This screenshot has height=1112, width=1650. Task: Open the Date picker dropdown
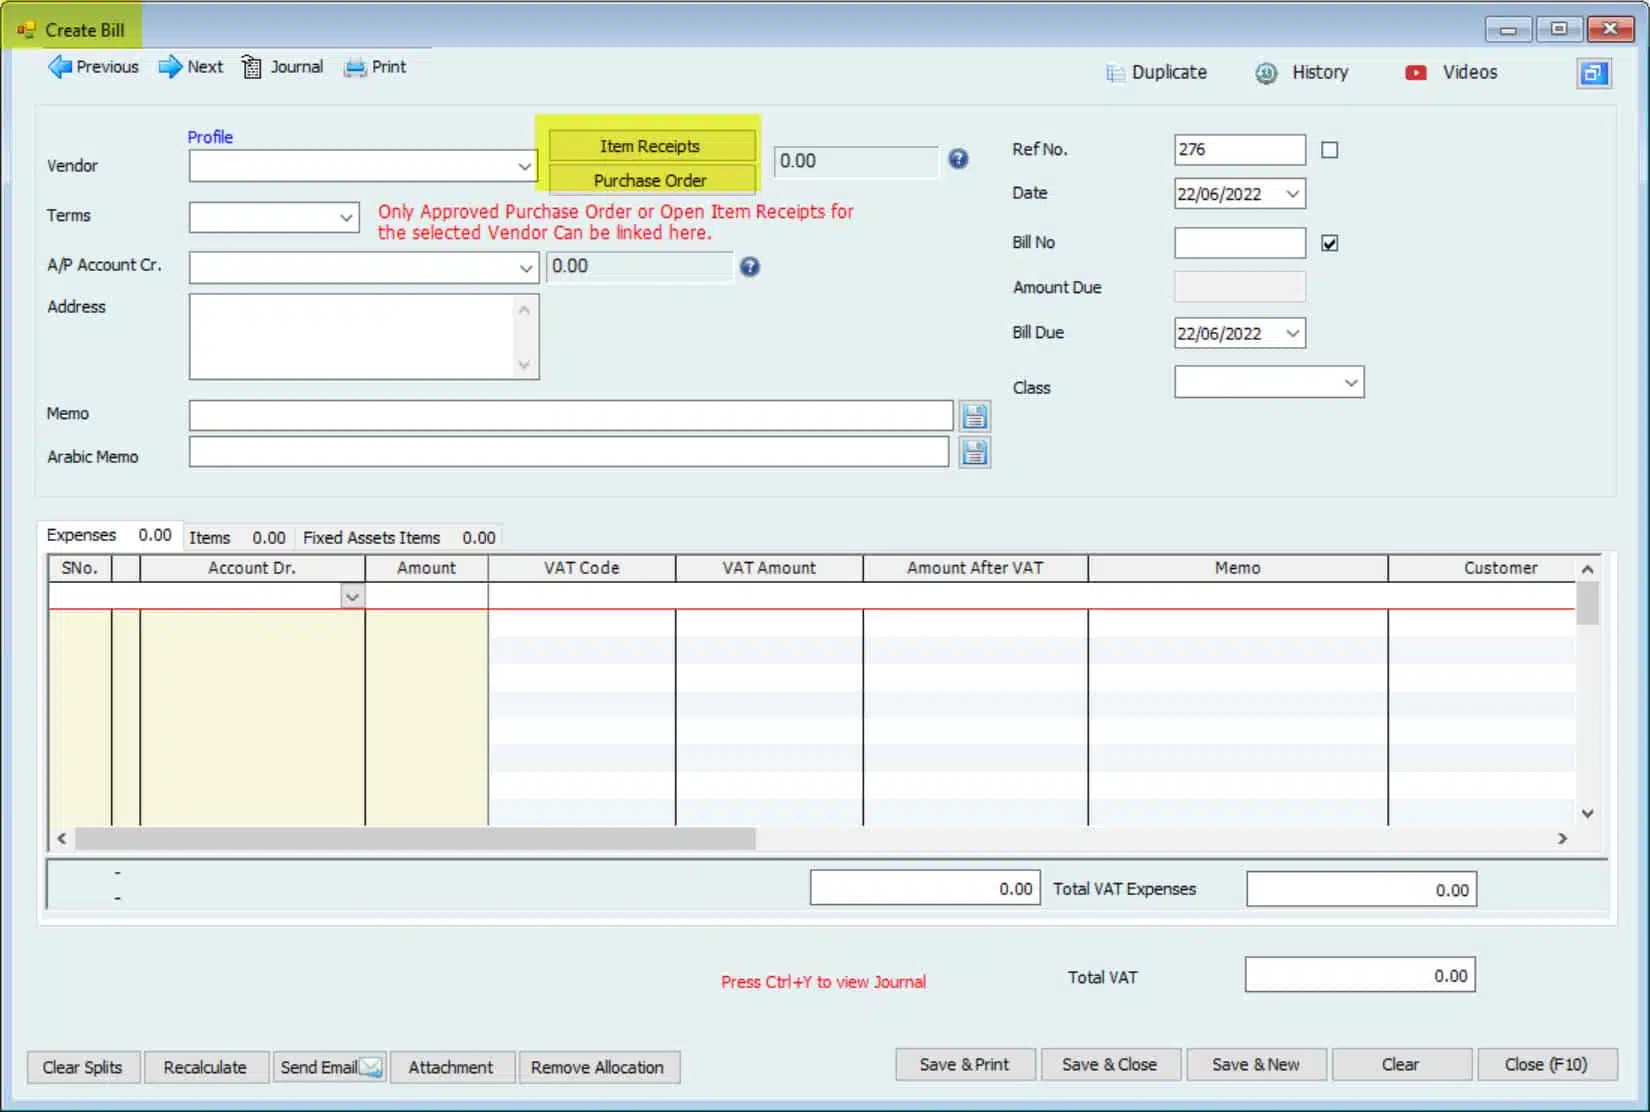click(1292, 194)
